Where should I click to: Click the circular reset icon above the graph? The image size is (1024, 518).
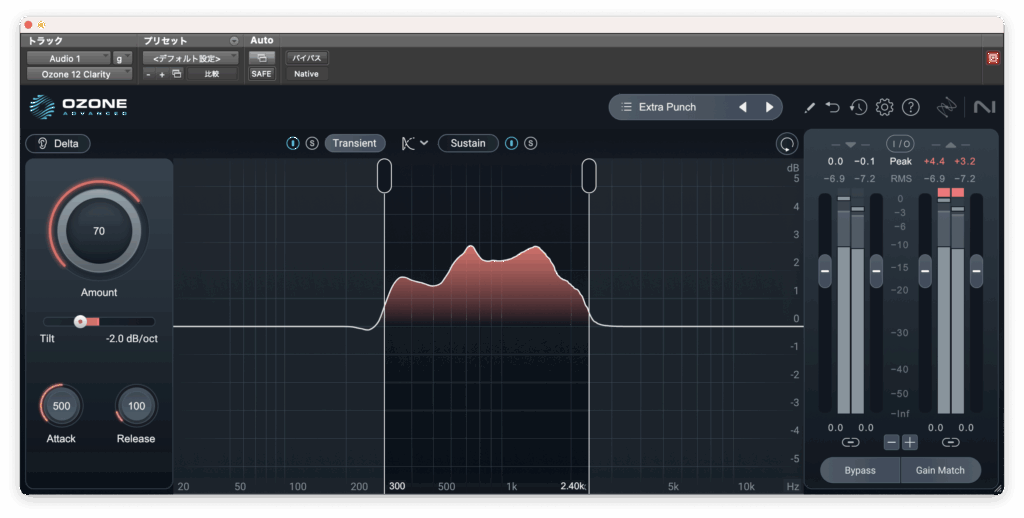[x=787, y=144]
